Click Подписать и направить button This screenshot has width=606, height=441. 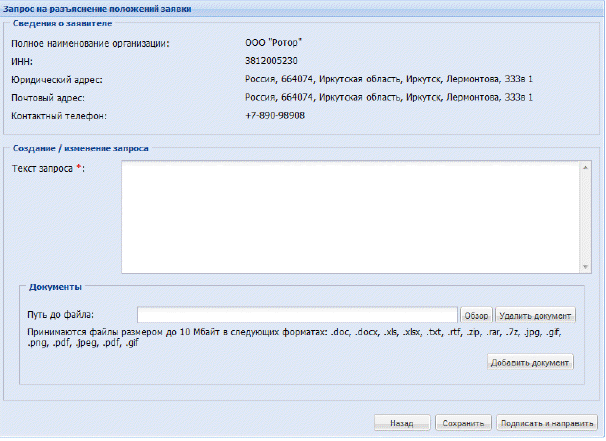(x=547, y=423)
